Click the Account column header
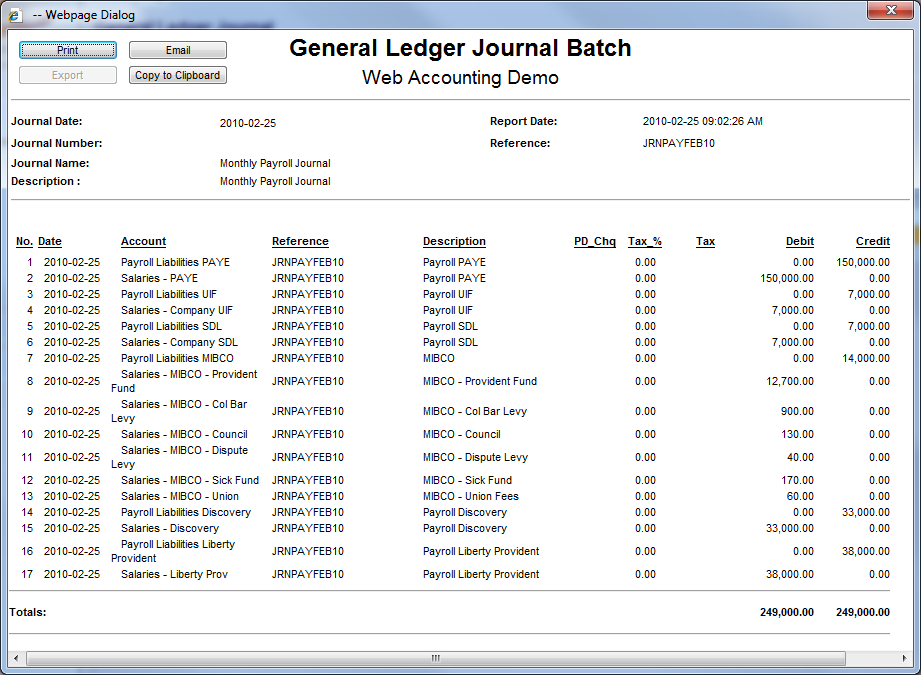 coord(143,241)
